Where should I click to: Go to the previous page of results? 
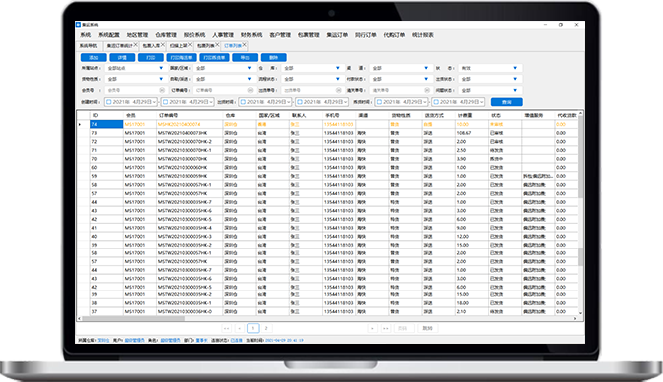click(x=240, y=328)
